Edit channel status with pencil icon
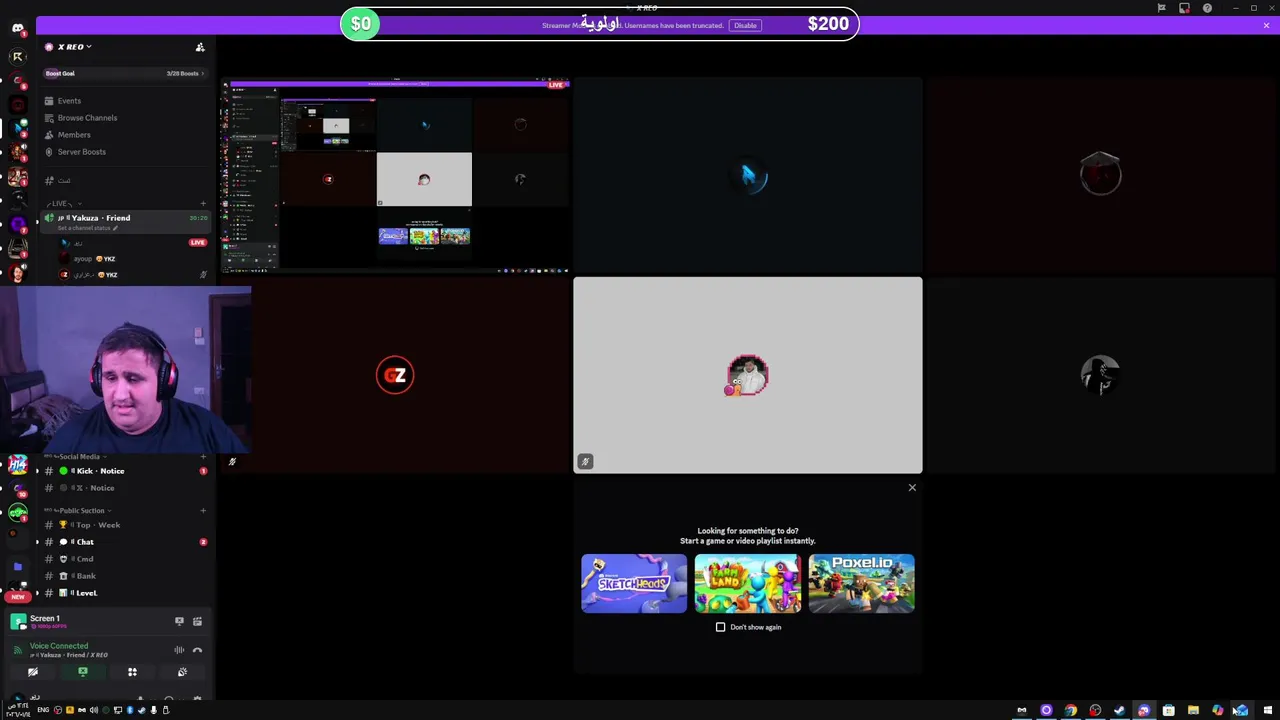Viewport: 1280px width, 720px height. click(x=115, y=228)
